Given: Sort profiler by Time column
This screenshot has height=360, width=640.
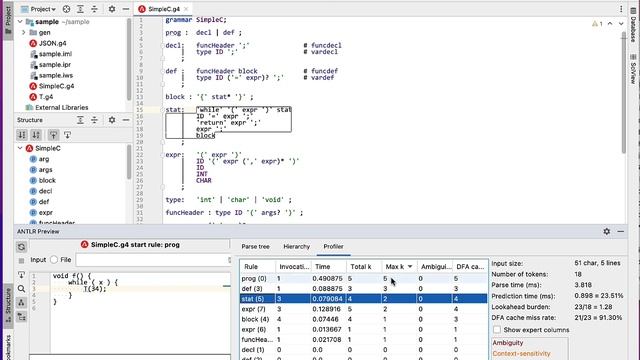Looking at the screenshot, I should (x=329, y=267).
